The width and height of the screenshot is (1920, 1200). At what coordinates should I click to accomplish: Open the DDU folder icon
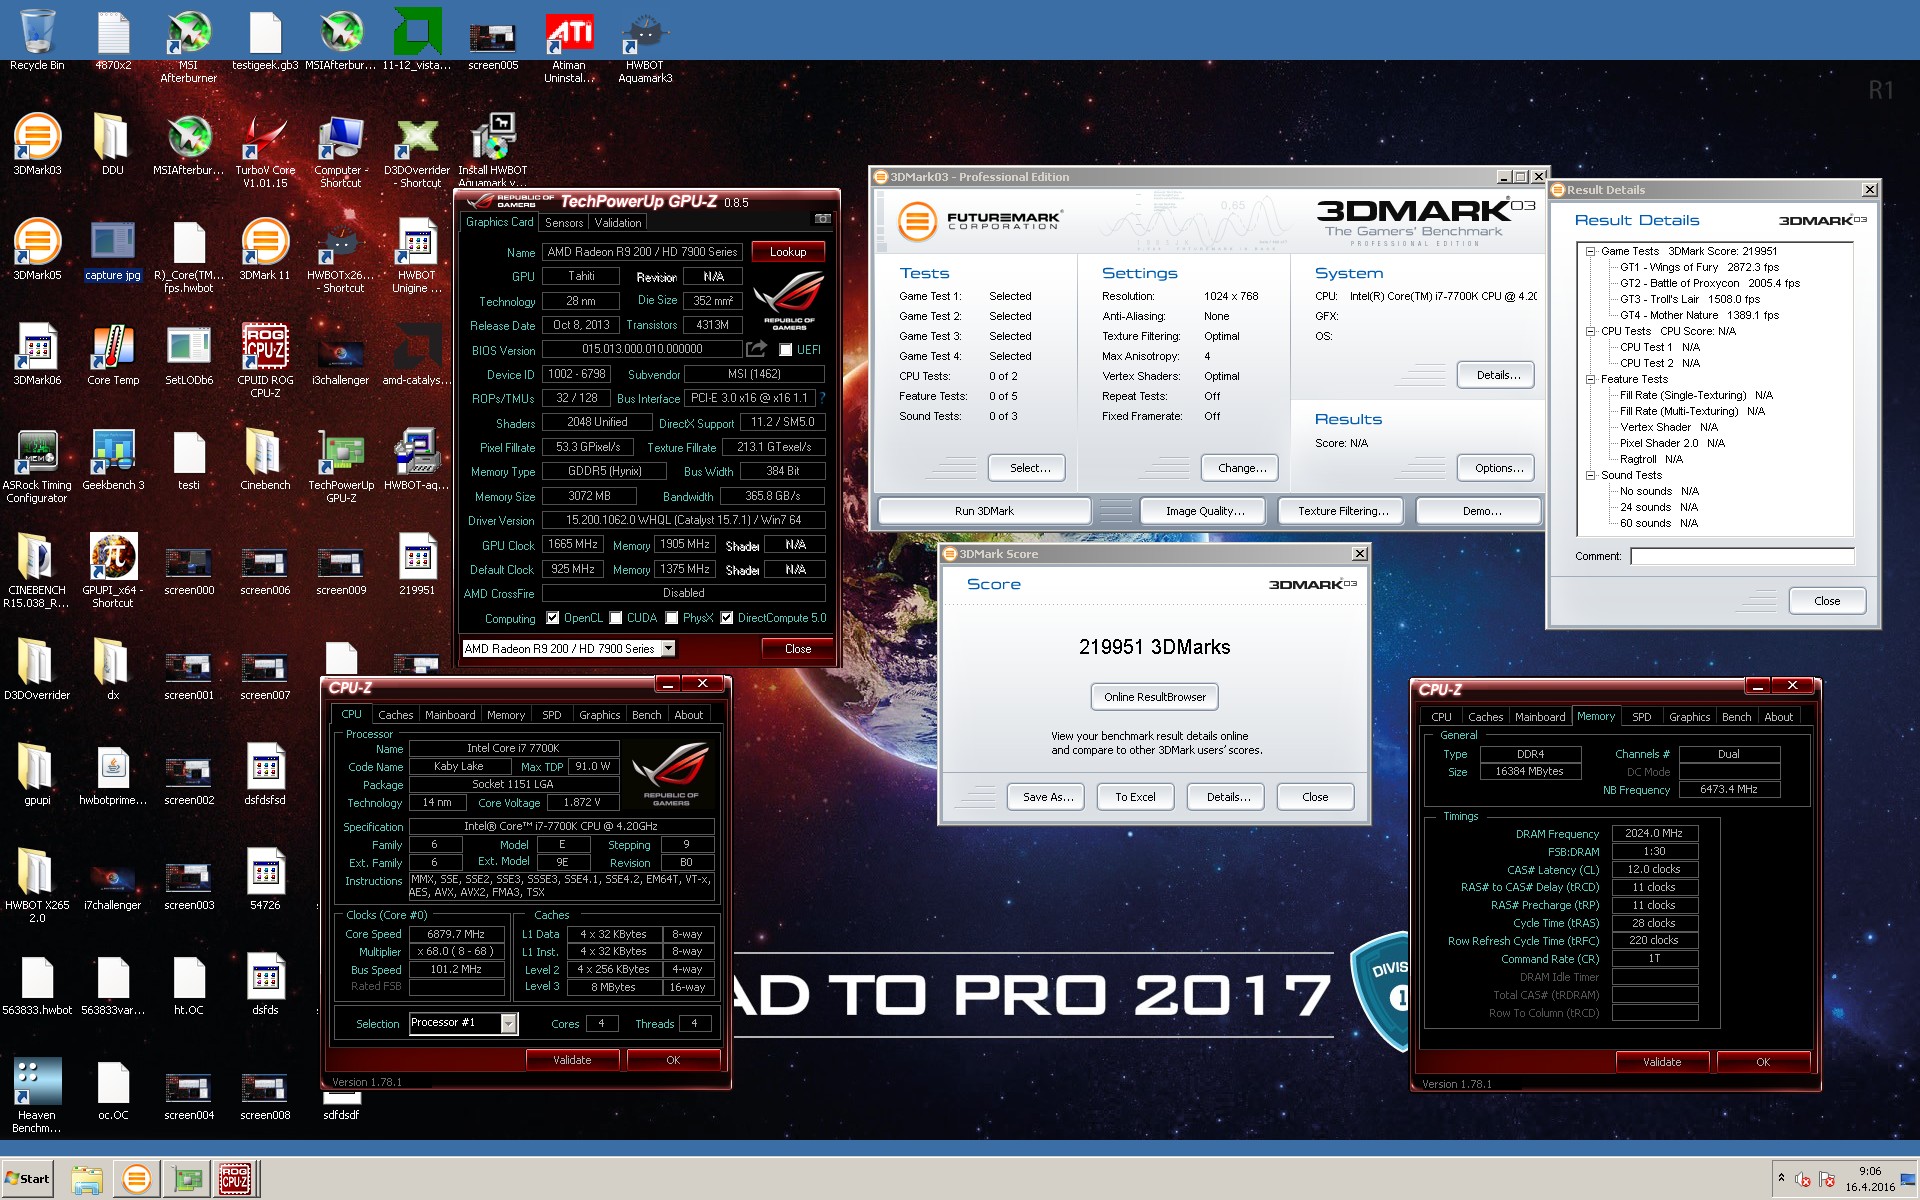(112, 145)
